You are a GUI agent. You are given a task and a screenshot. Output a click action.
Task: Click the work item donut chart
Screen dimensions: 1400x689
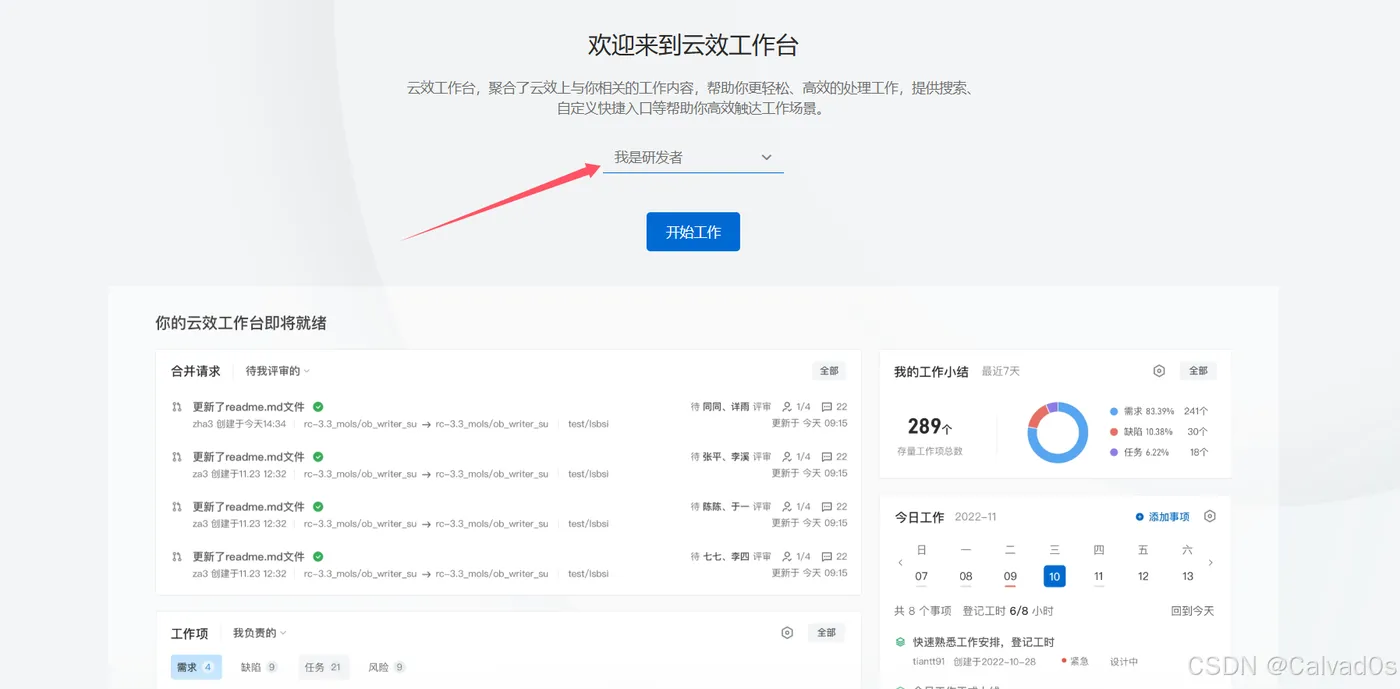click(x=1057, y=432)
